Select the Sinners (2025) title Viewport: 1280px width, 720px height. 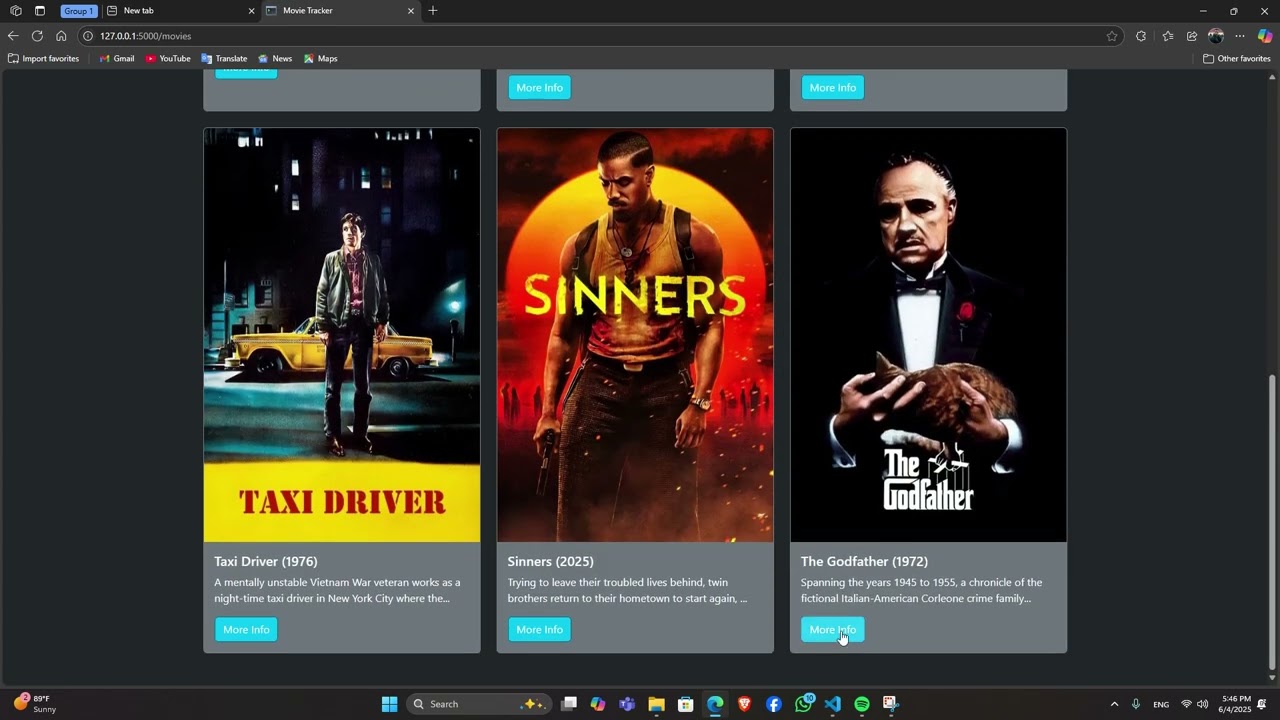pos(550,562)
